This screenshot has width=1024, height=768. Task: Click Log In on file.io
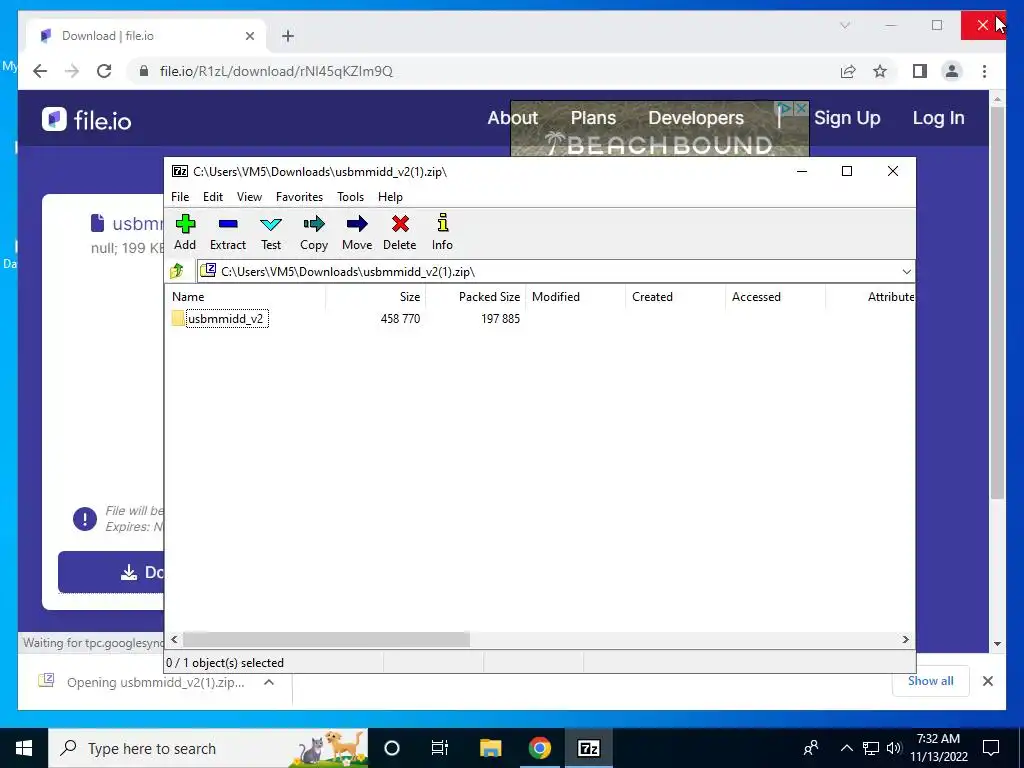pos(938,118)
